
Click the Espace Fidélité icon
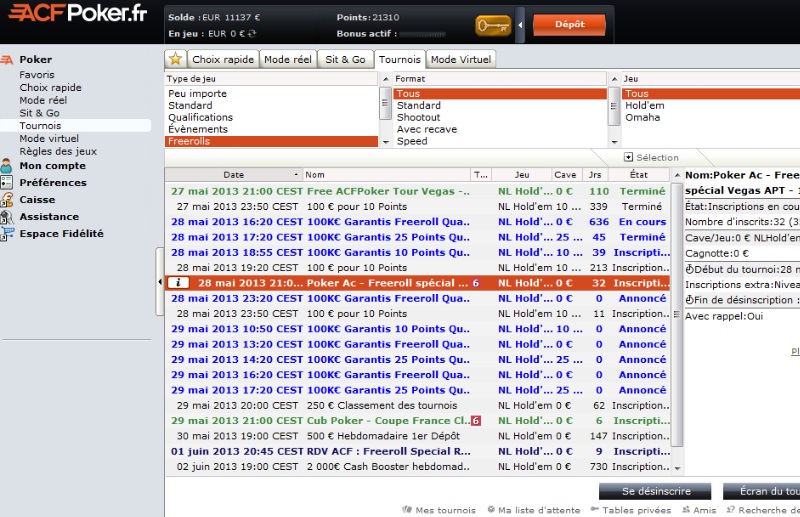tap(7, 234)
